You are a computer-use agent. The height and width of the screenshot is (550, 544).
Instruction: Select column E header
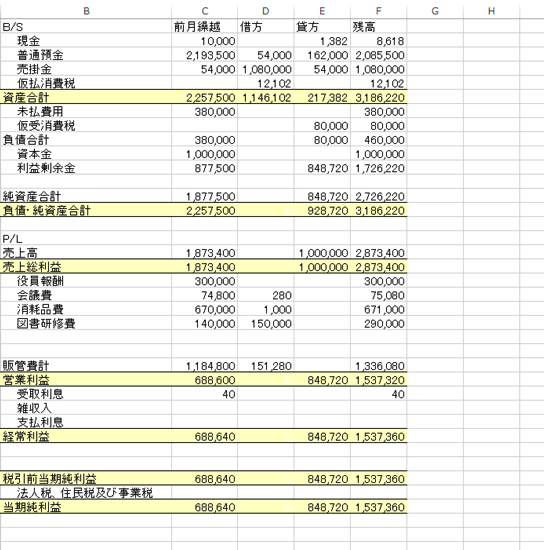[x=322, y=11]
